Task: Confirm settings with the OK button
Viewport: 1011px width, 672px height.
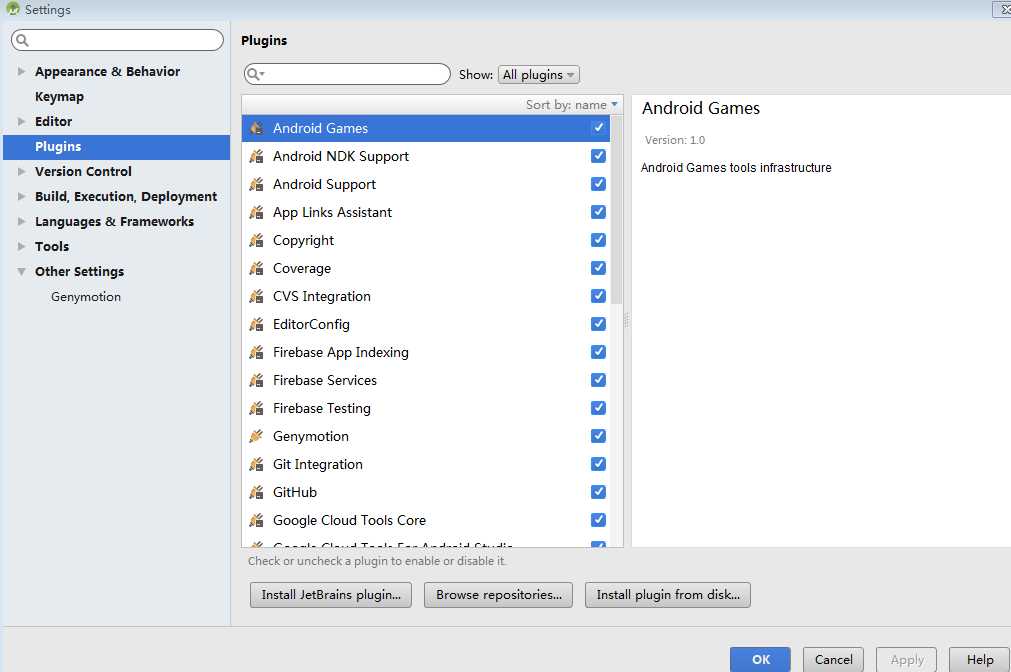Action: [760, 659]
